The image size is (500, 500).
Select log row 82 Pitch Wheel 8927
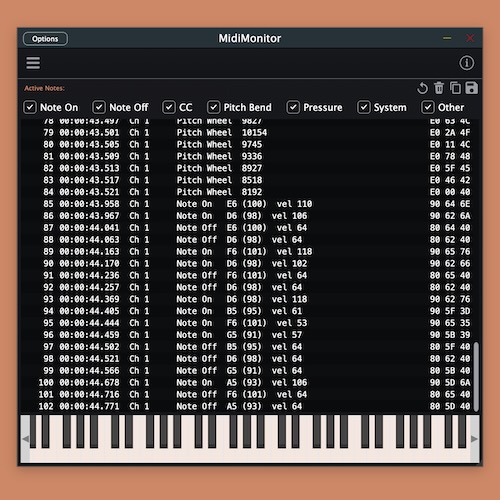248,168
